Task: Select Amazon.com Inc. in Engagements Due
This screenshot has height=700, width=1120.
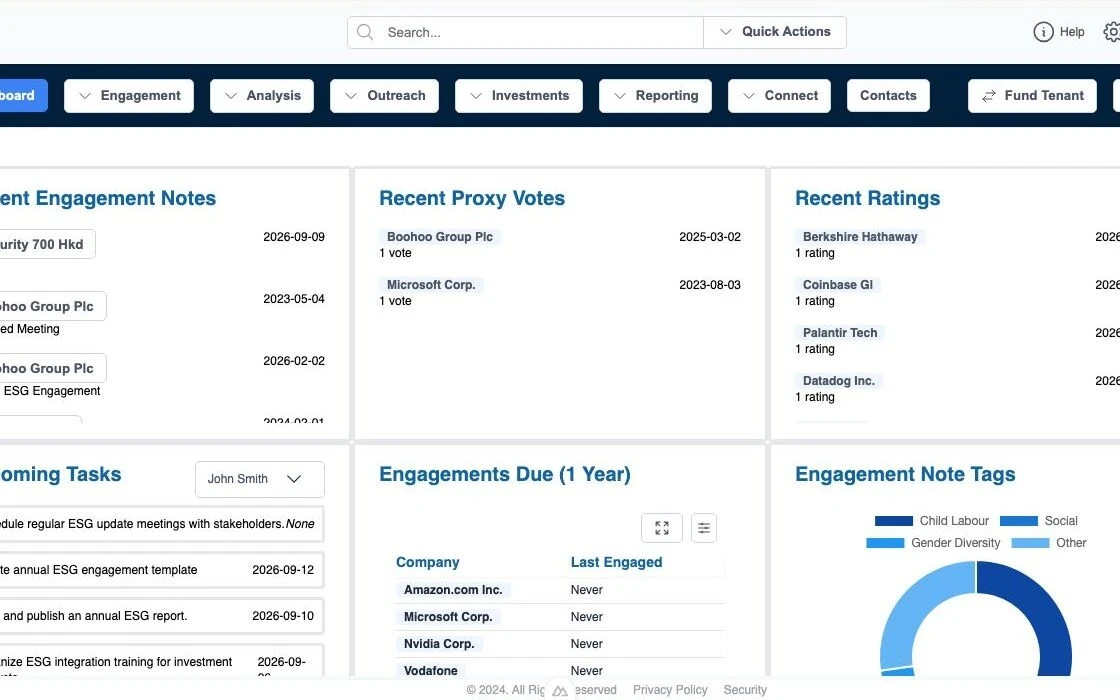Action: [x=453, y=590]
